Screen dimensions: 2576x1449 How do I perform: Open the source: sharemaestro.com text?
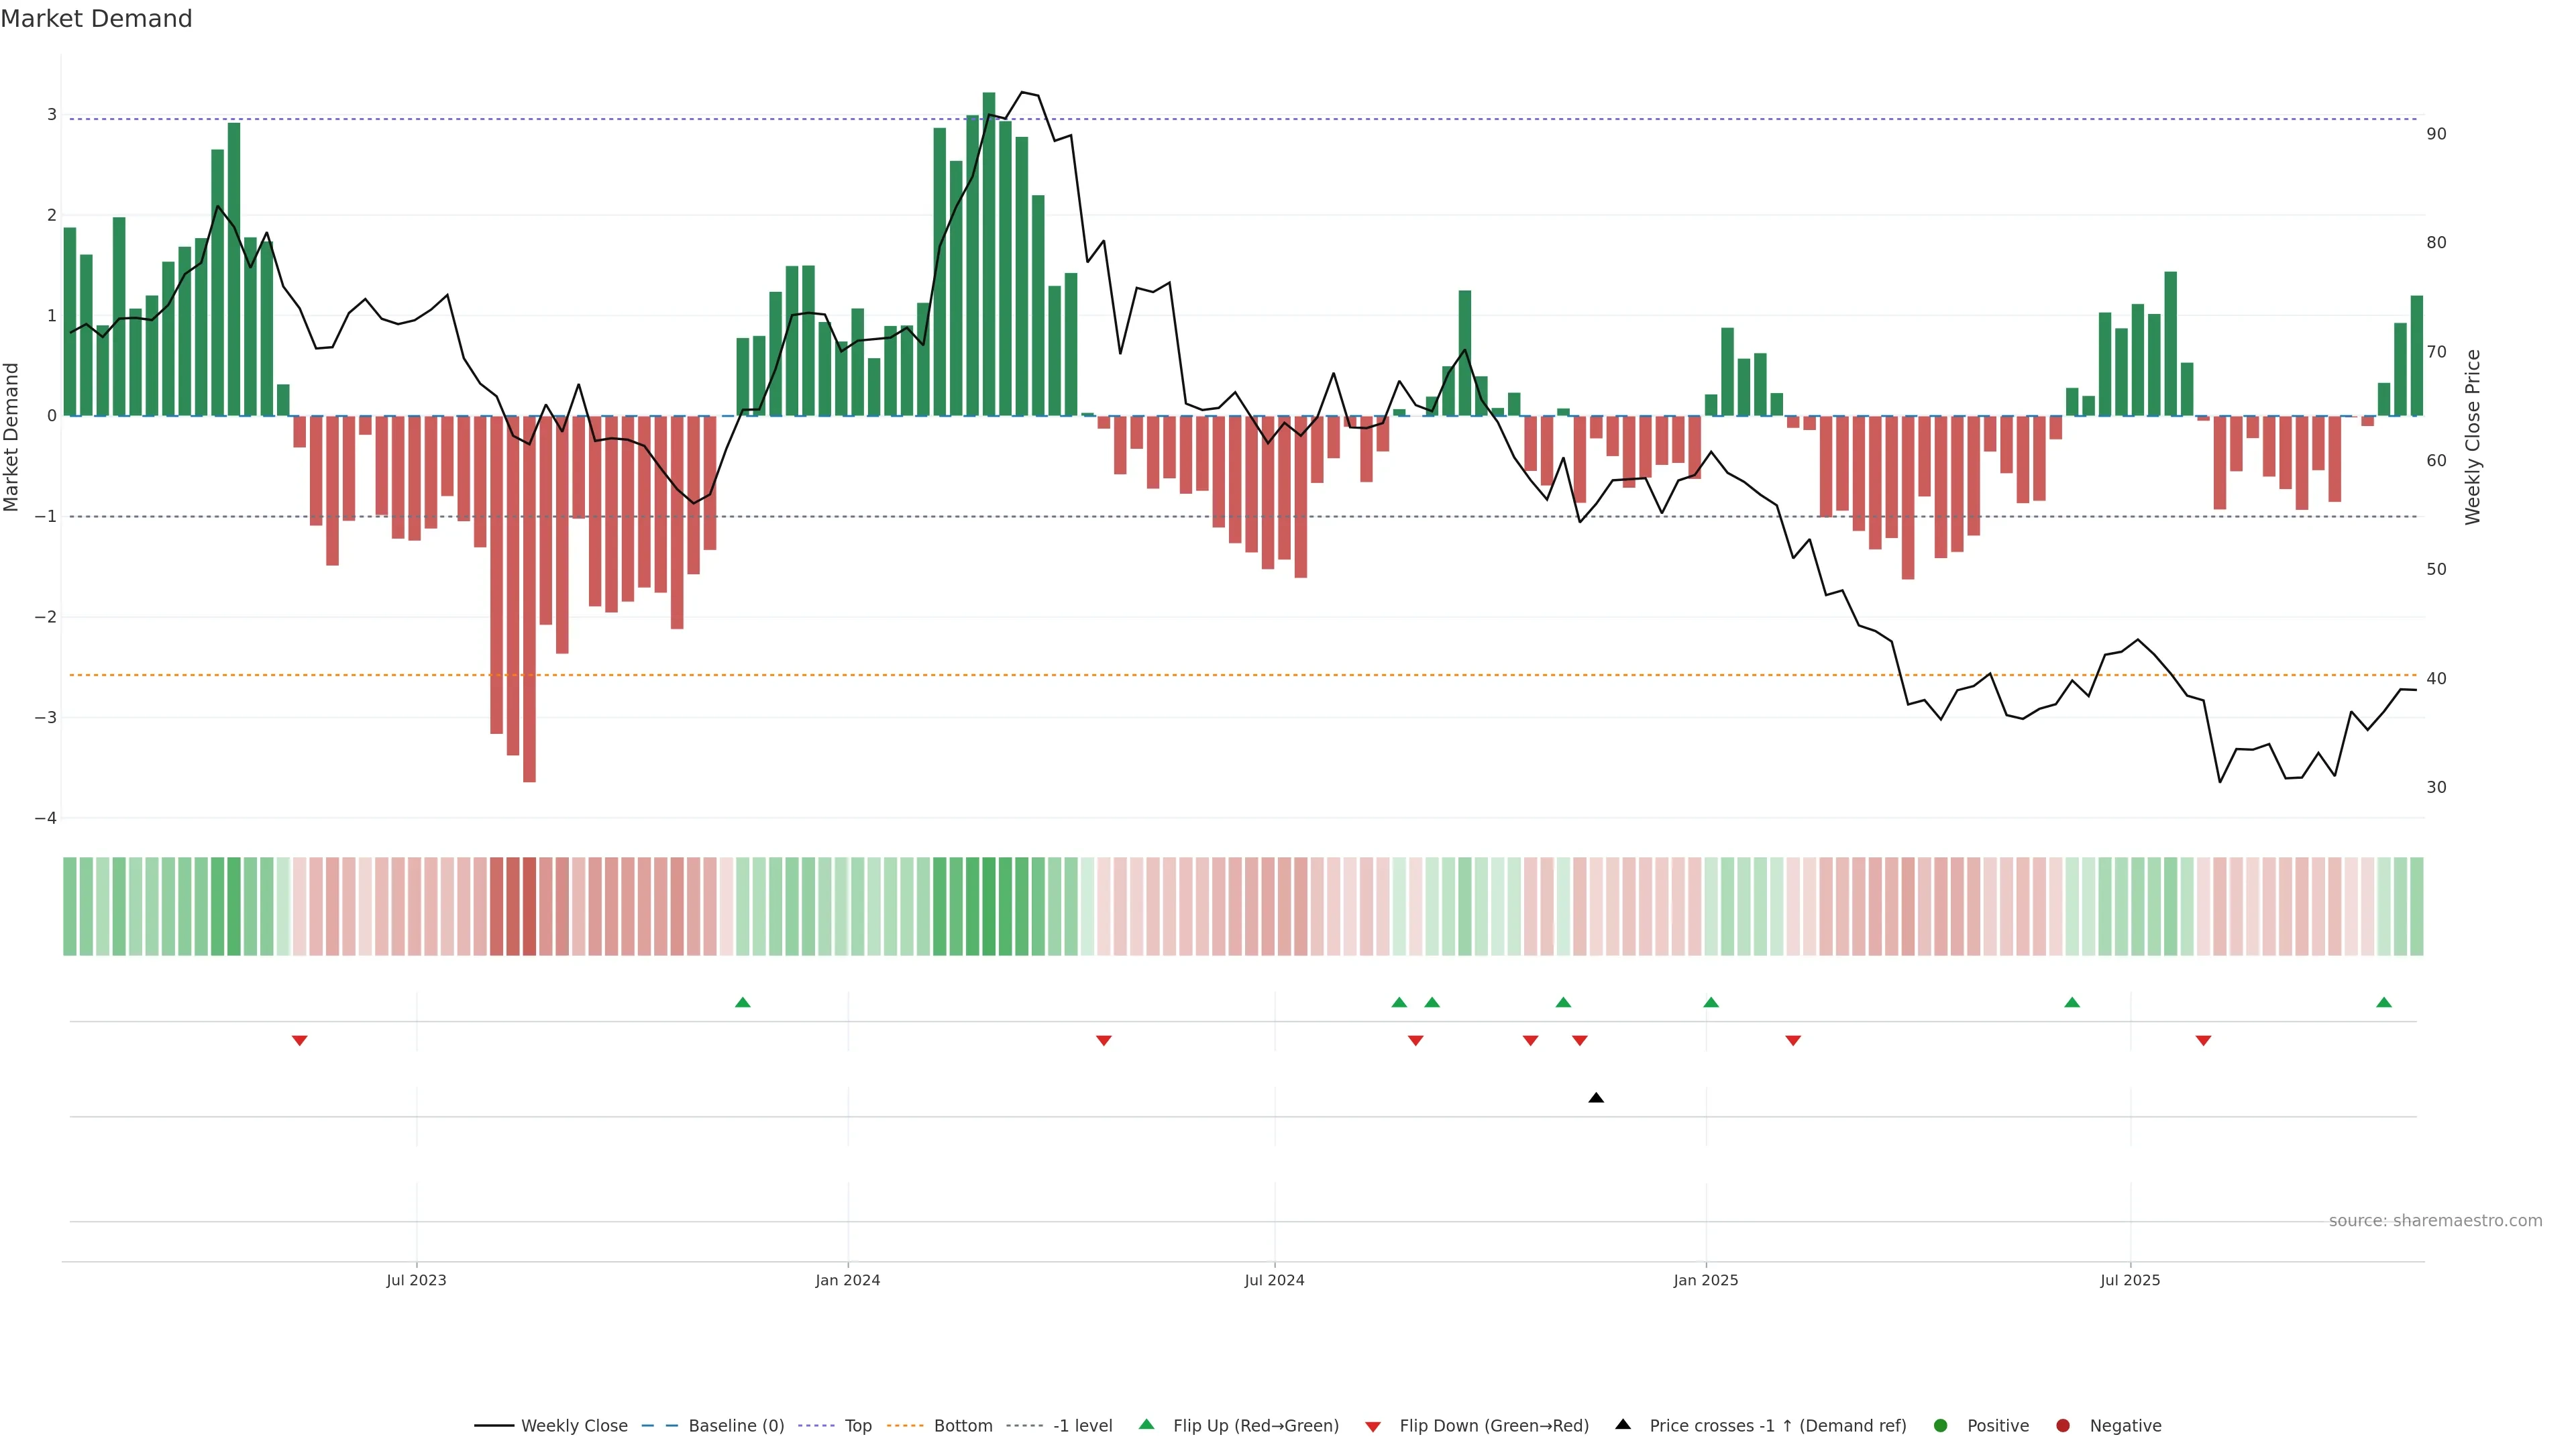[x=2435, y=1221]
